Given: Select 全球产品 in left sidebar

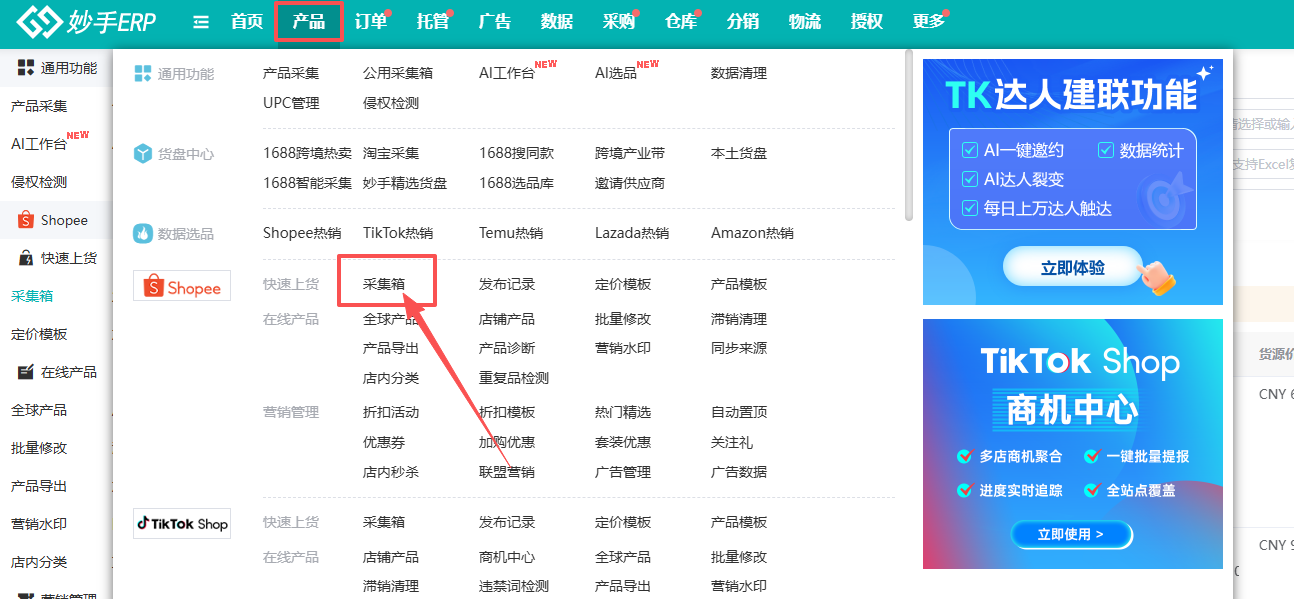Looking at the screenshot, I should (x=39, y=410).
